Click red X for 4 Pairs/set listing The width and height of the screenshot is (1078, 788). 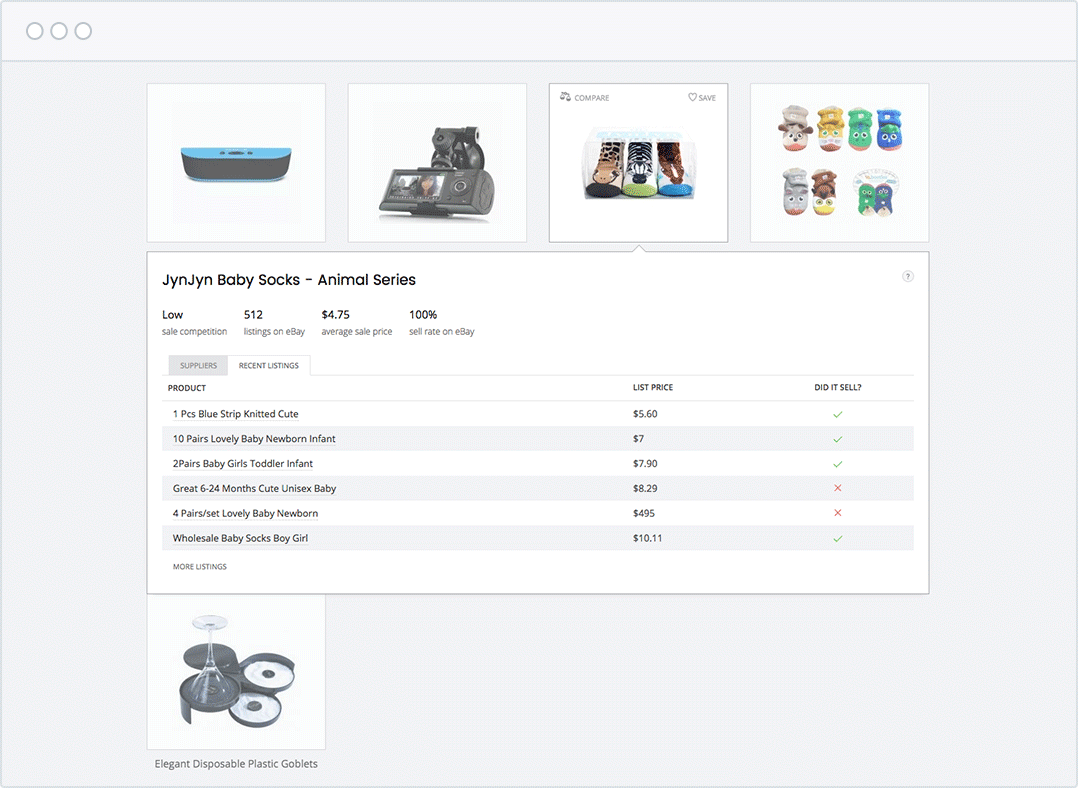pyautogui.click(x=838, y=514)
